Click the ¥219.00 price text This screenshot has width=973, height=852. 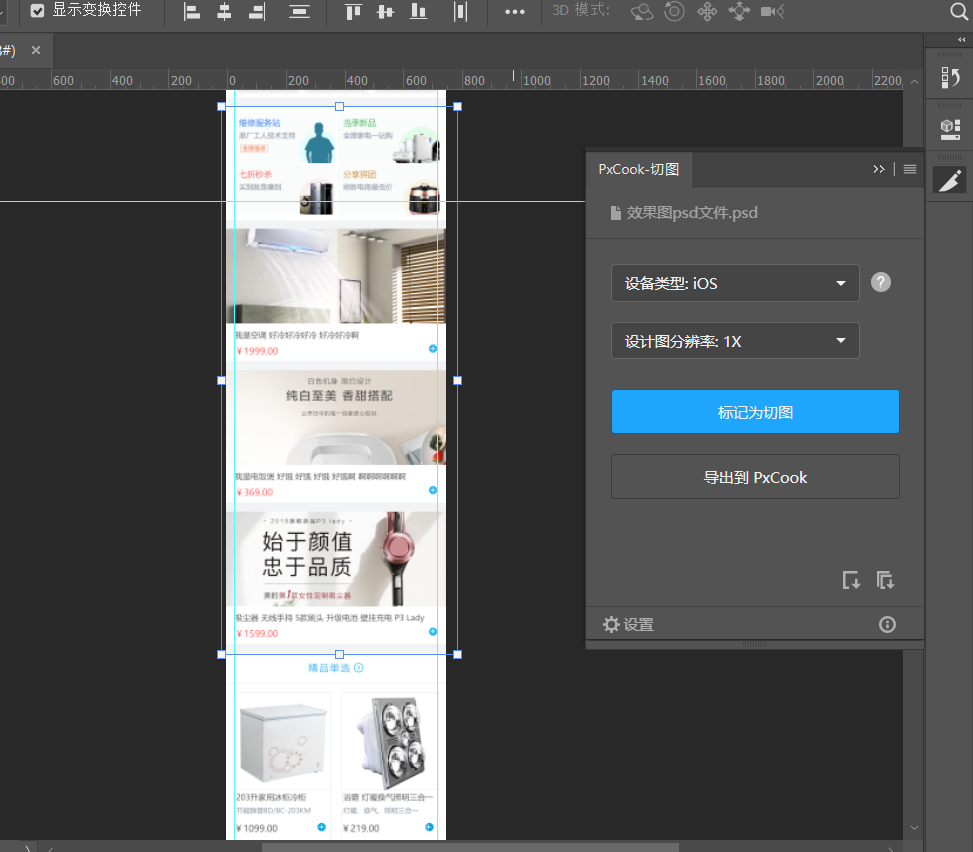(361, 828)
